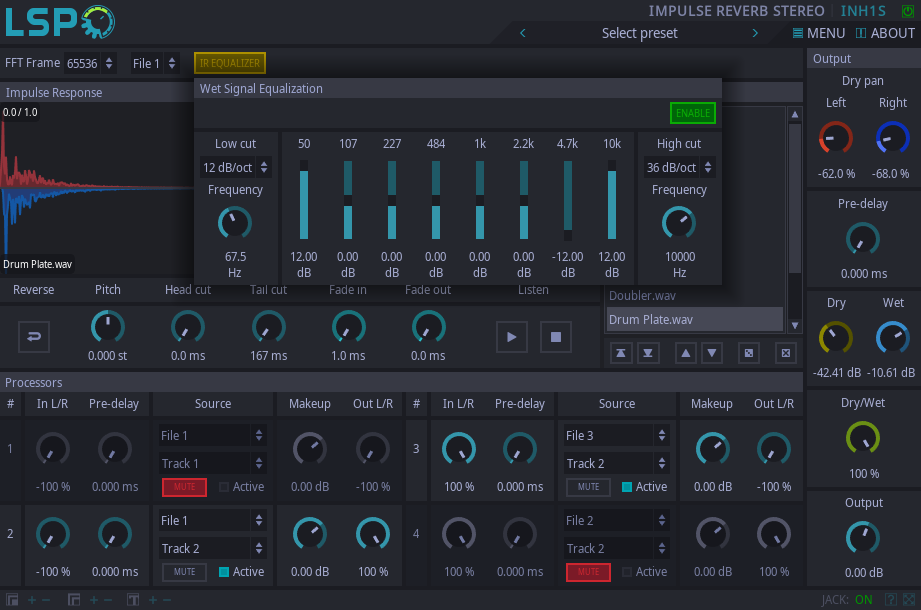Open the FFT Frame 65536 dropdown
This screenshot has height=610, width=921.
(90, 63)
